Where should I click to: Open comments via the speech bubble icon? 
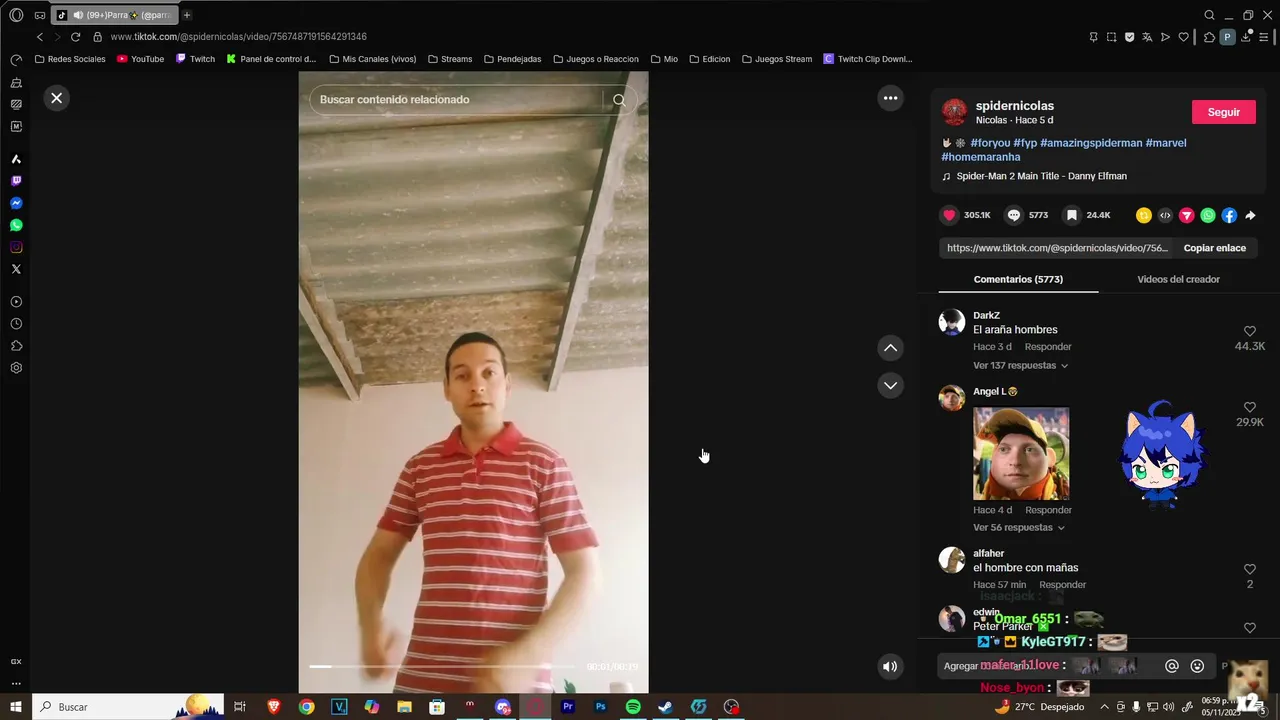pos(1014,215)
